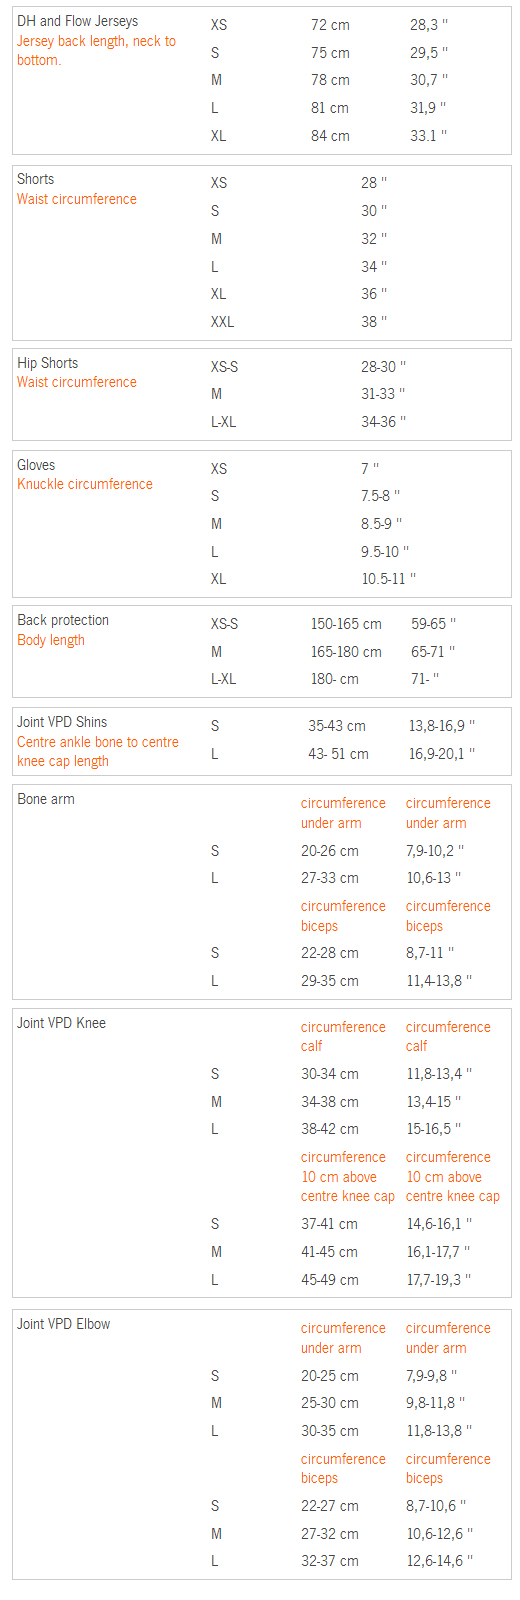
Task: Click the Bone arm section heading
Action: [x=46, y=799]
